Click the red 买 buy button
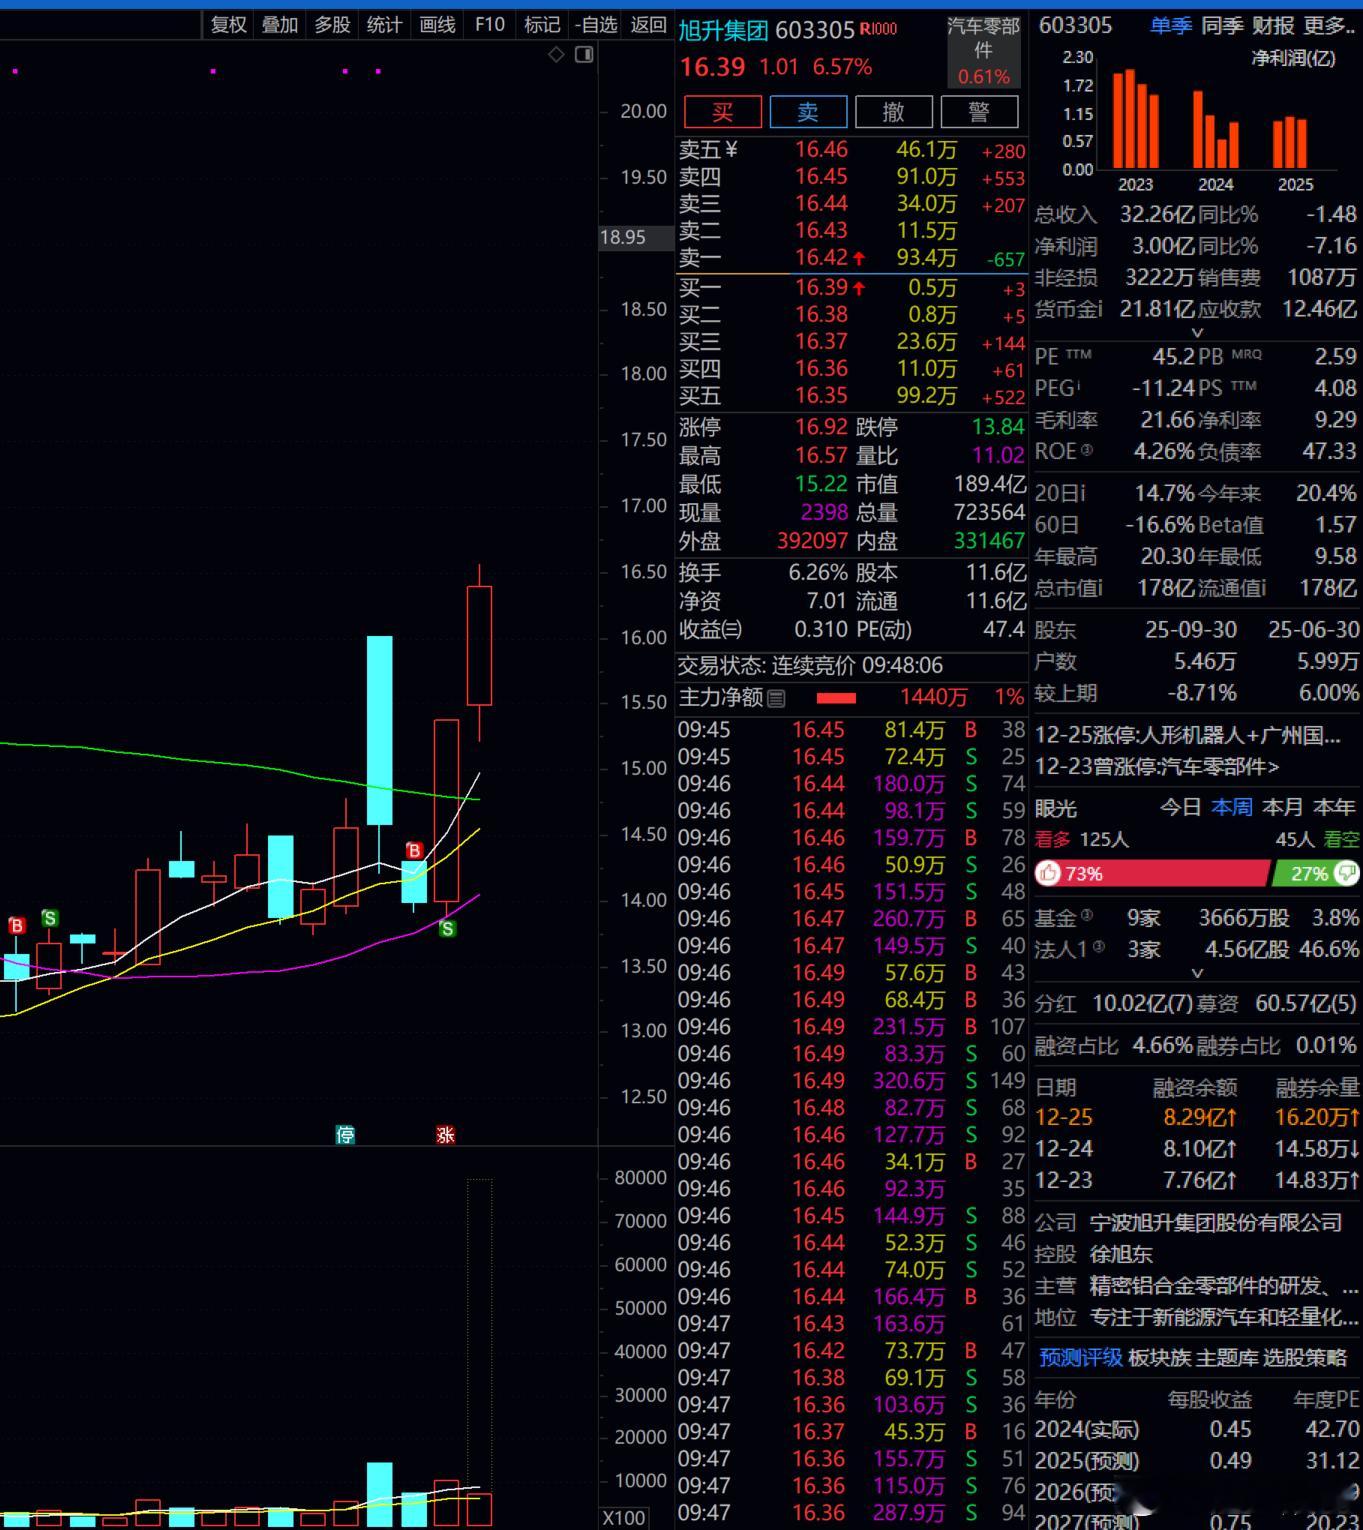The width and height of the screenshot is (1363, 1530). tap(723, 112)
